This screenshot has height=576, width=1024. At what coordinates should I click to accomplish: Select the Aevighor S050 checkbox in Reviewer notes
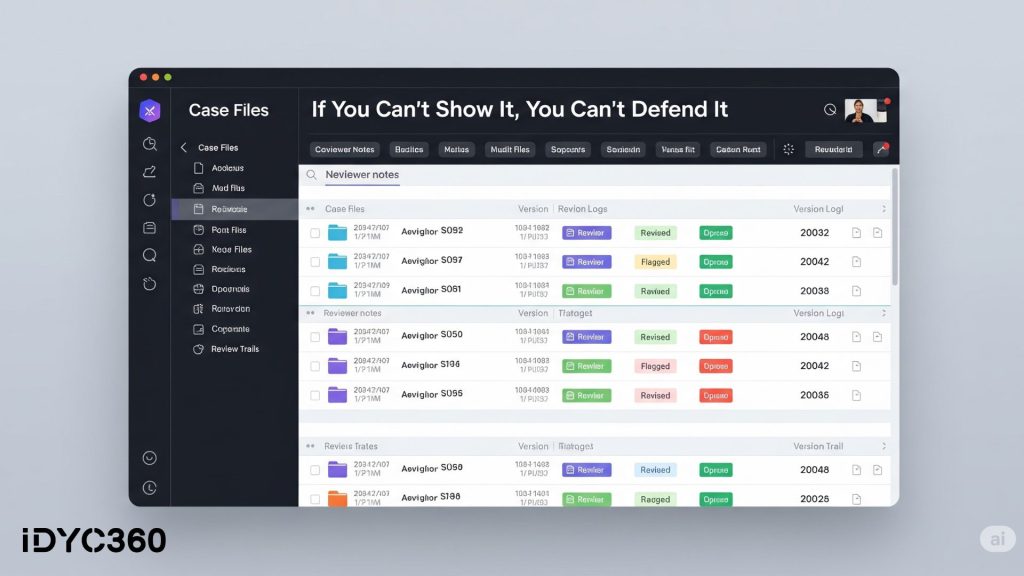(x=315, y=337)
